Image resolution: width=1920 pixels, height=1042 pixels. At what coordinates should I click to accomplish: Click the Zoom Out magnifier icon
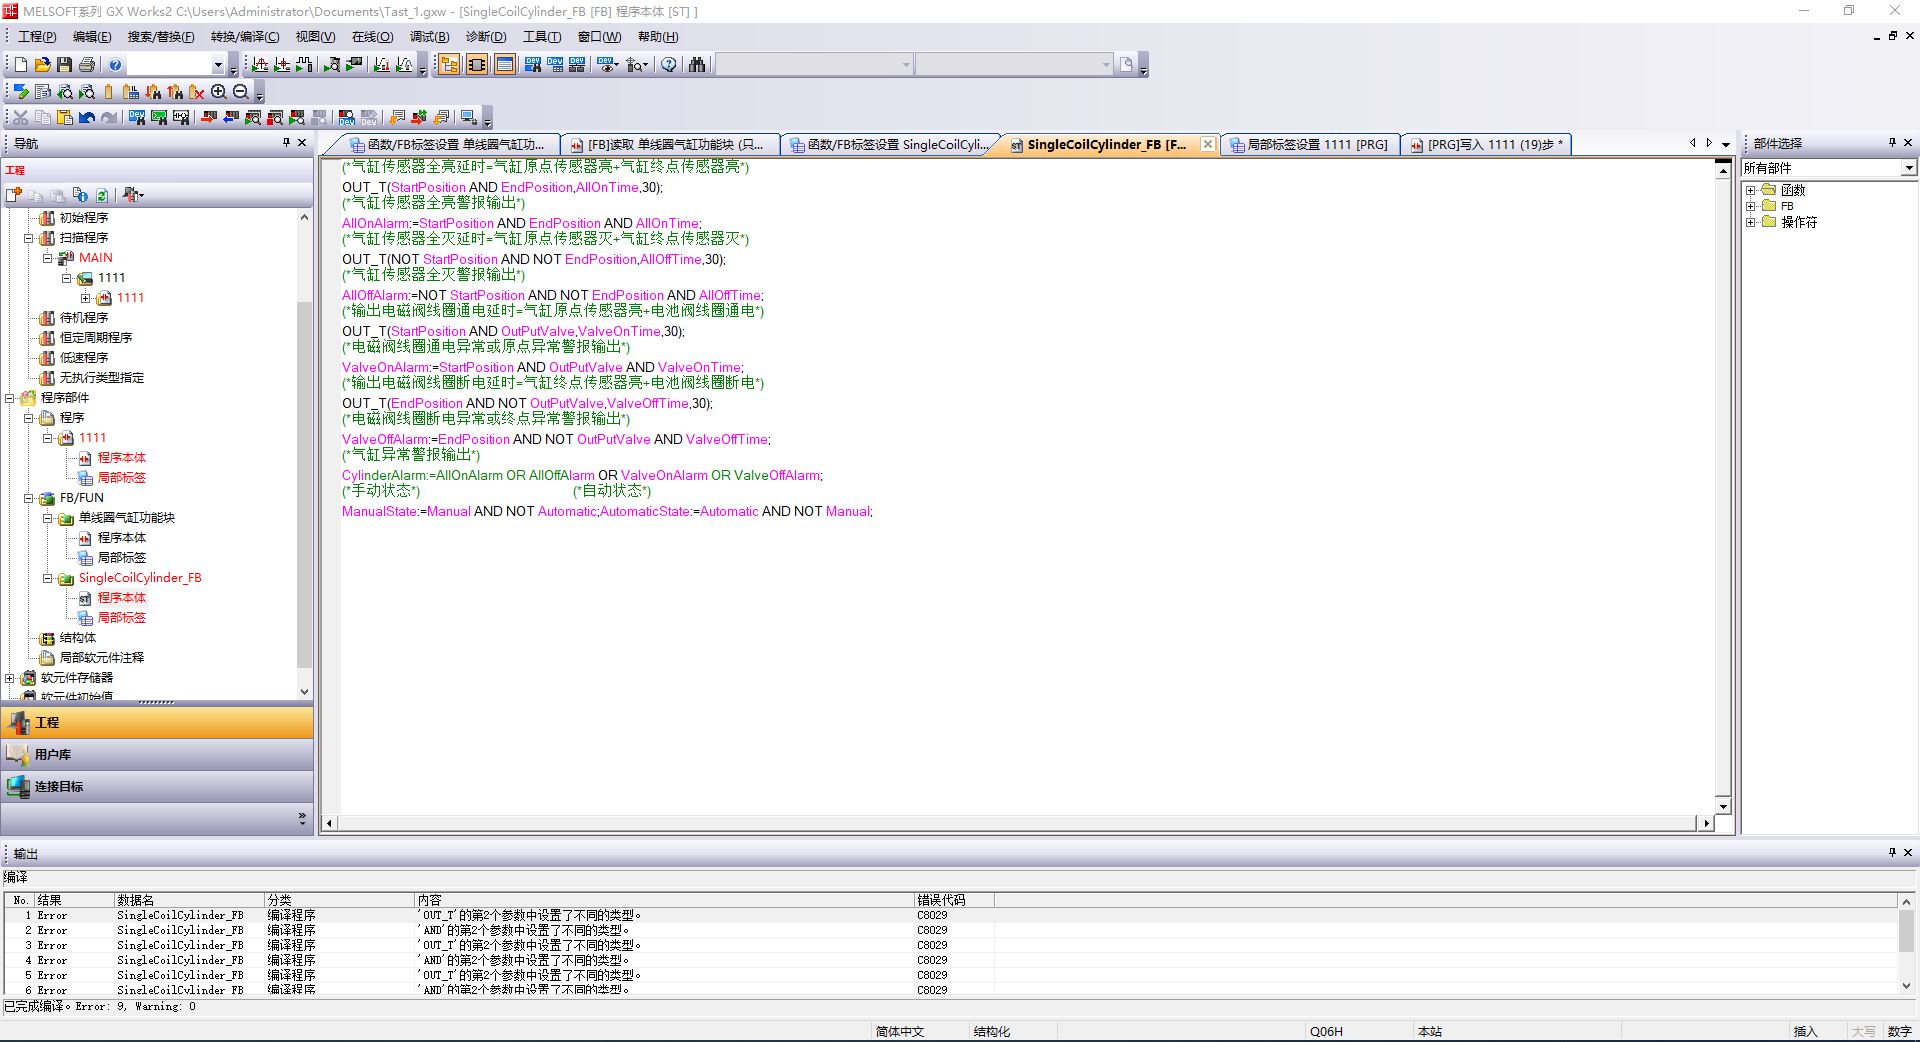click(x=241, y=92)
